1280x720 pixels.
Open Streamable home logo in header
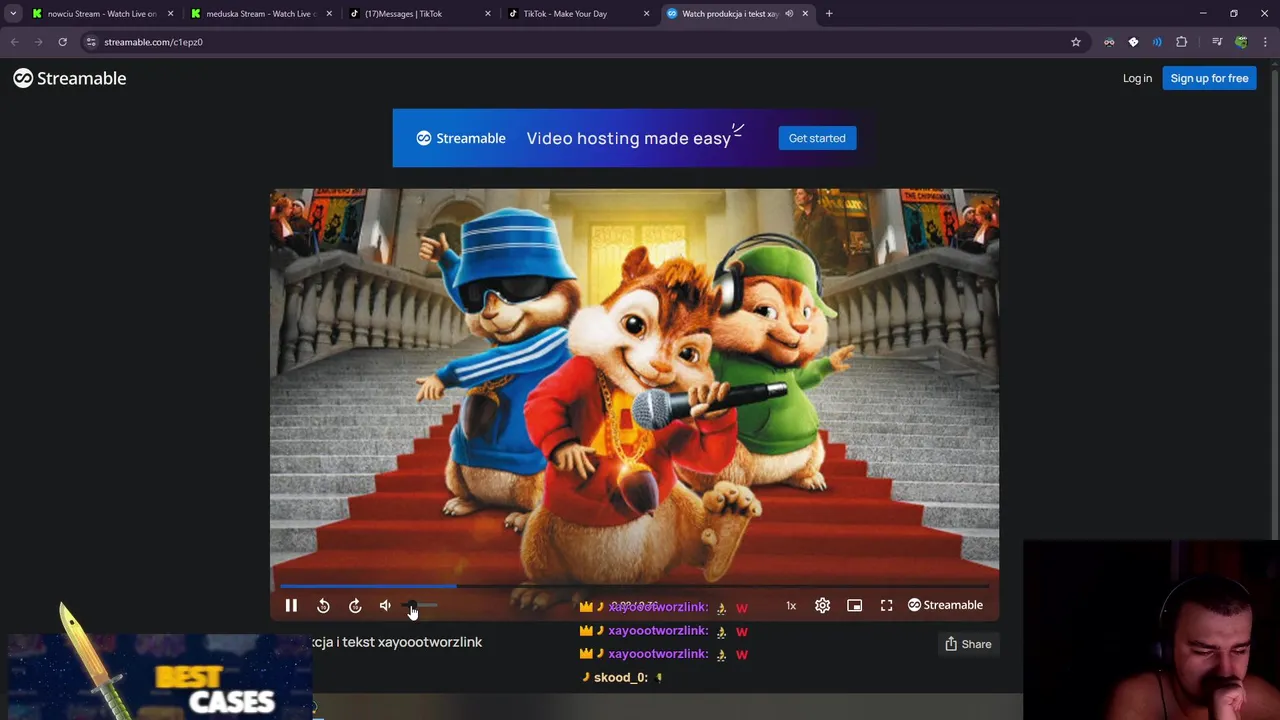(x=69, y=78)
